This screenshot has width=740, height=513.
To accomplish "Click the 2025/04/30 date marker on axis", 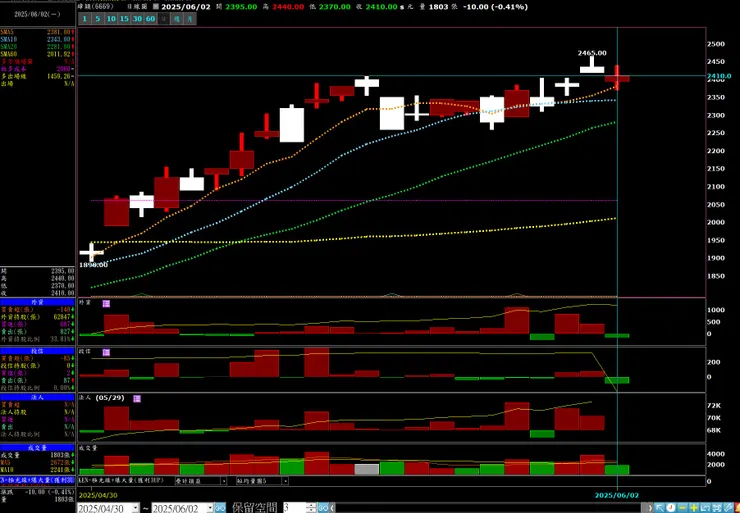I will point(98,496).
